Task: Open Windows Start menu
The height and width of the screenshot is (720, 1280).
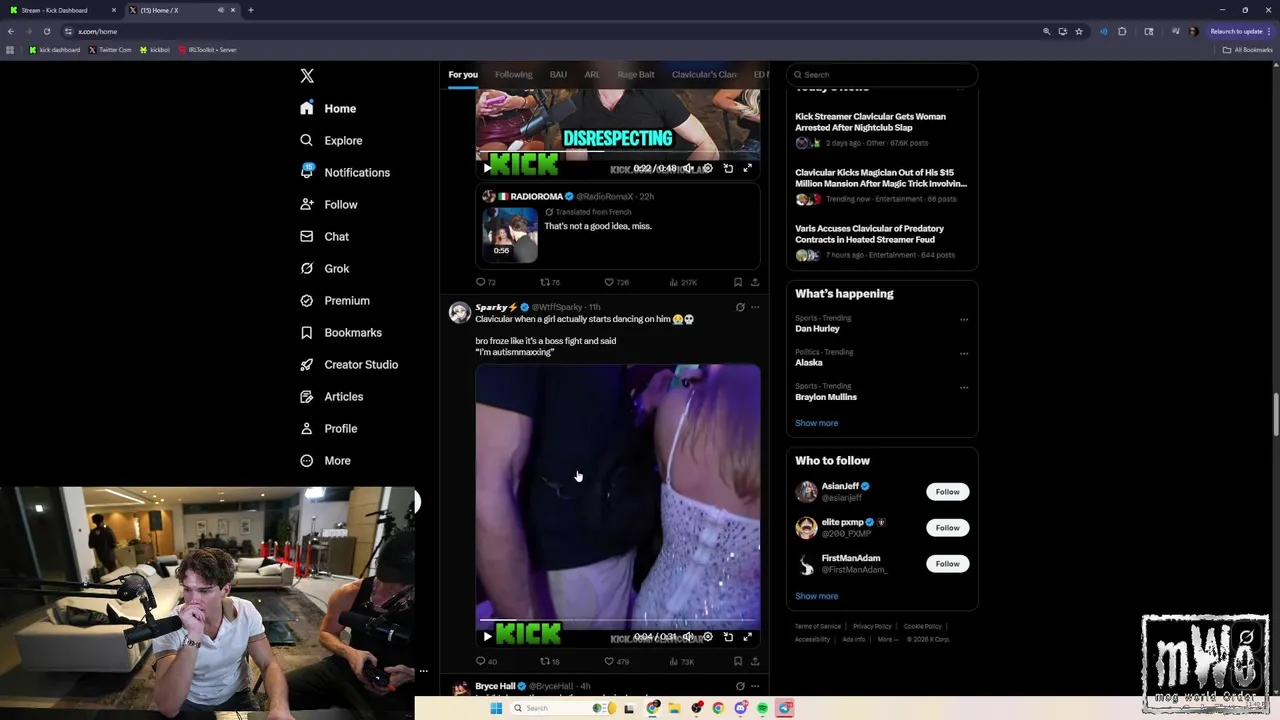Action: coord(496,708)
